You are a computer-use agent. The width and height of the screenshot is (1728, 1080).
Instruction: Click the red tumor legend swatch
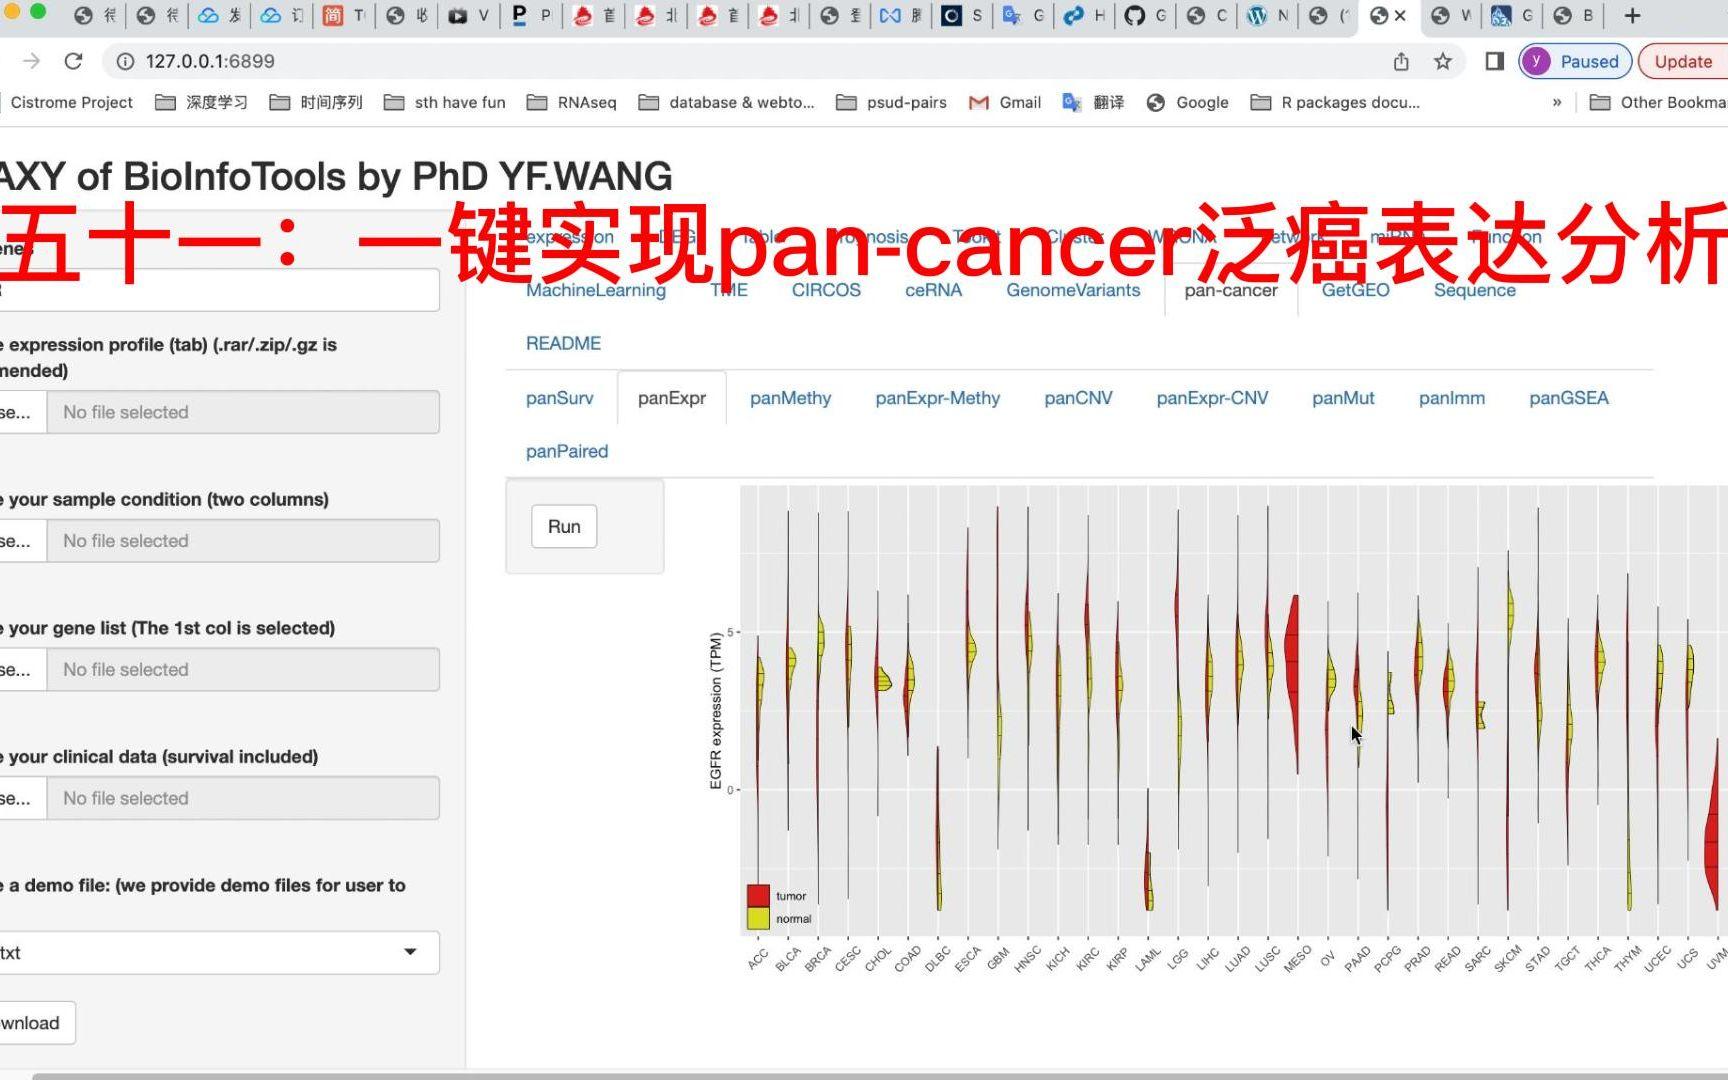tap(756, 893)
